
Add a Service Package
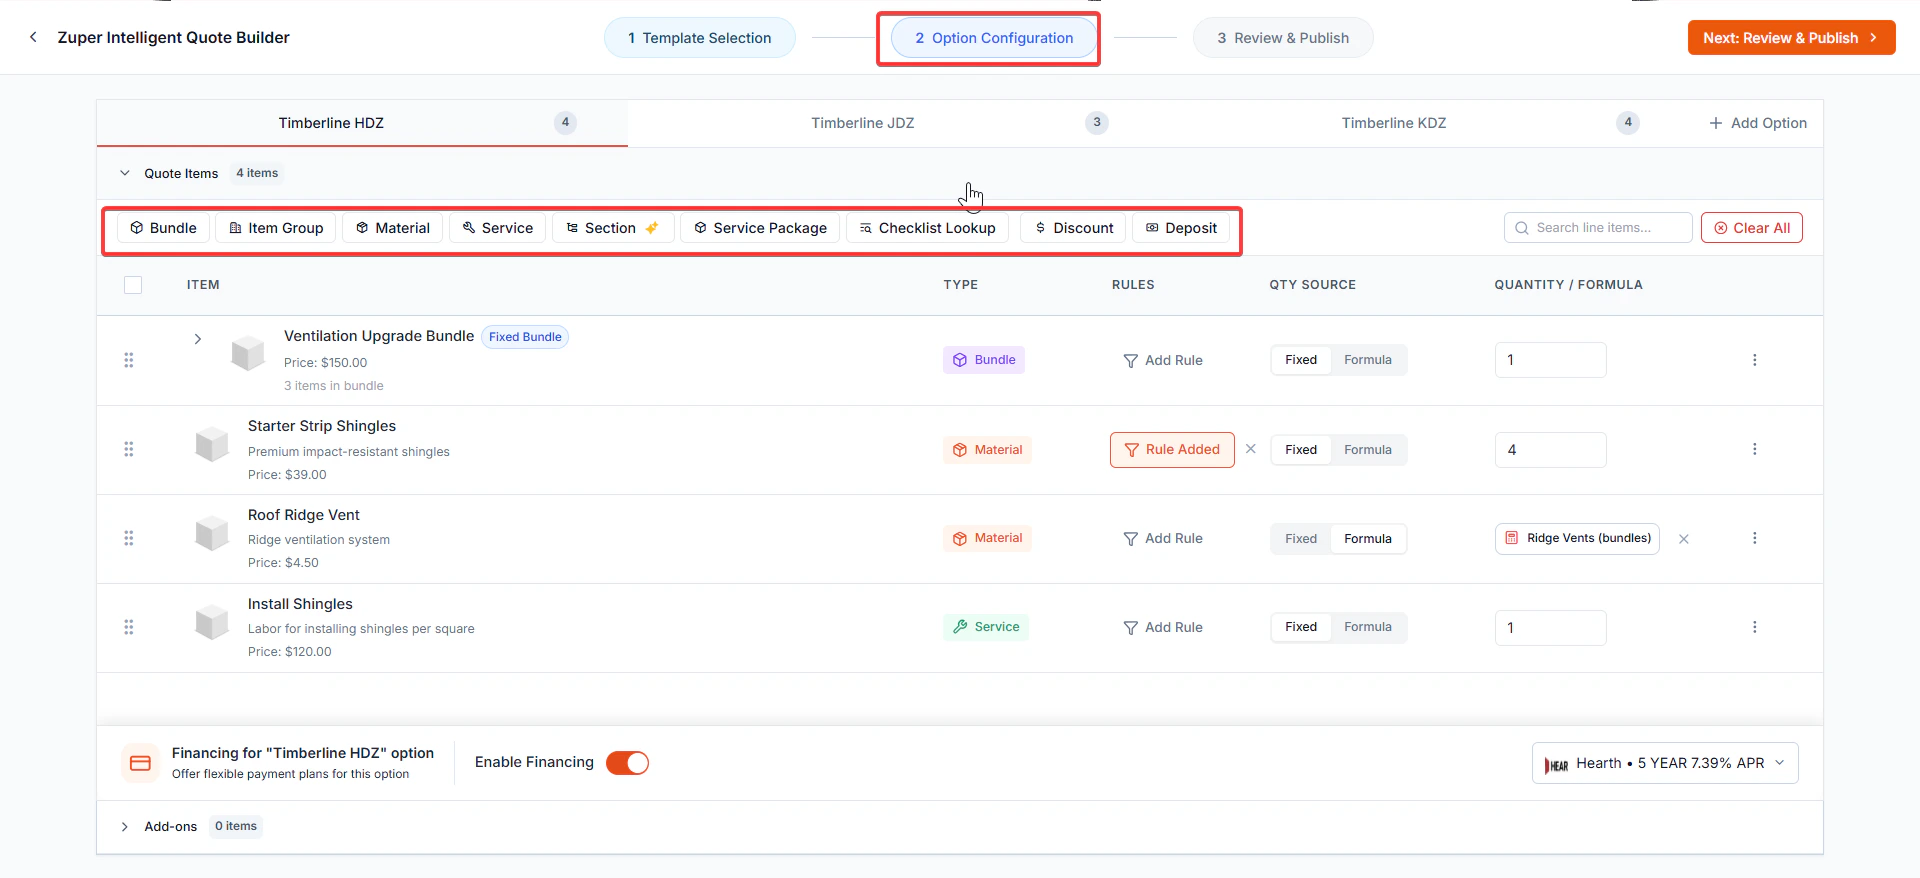tap(760, 228)
